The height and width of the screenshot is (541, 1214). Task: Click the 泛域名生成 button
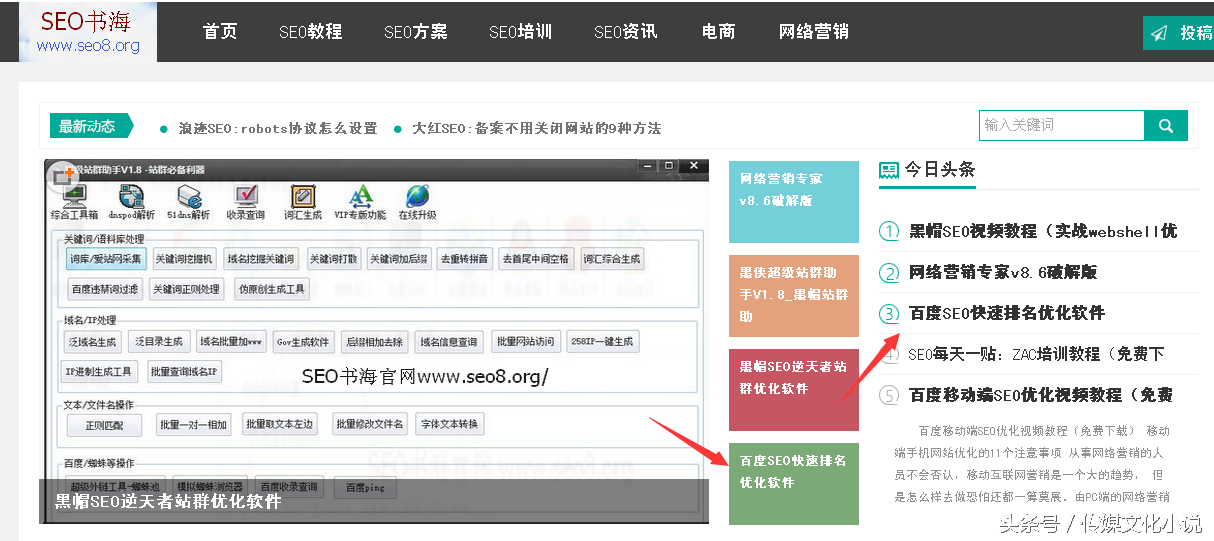[92, 342]
